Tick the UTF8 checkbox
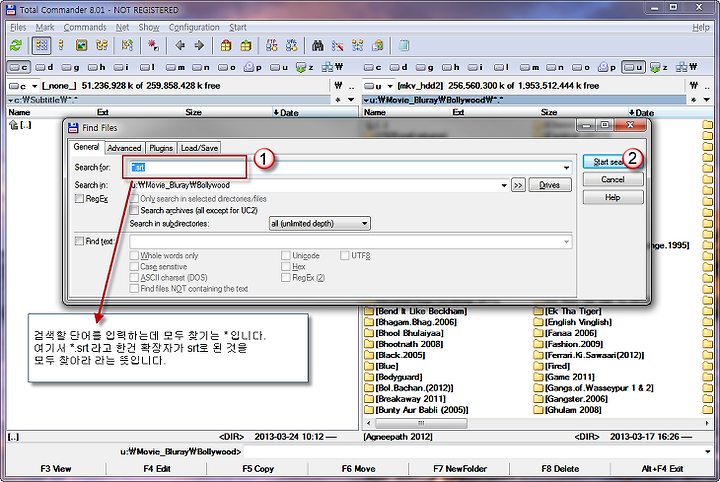Viewport: 720px width, 482px height. (x=344, y=255)
